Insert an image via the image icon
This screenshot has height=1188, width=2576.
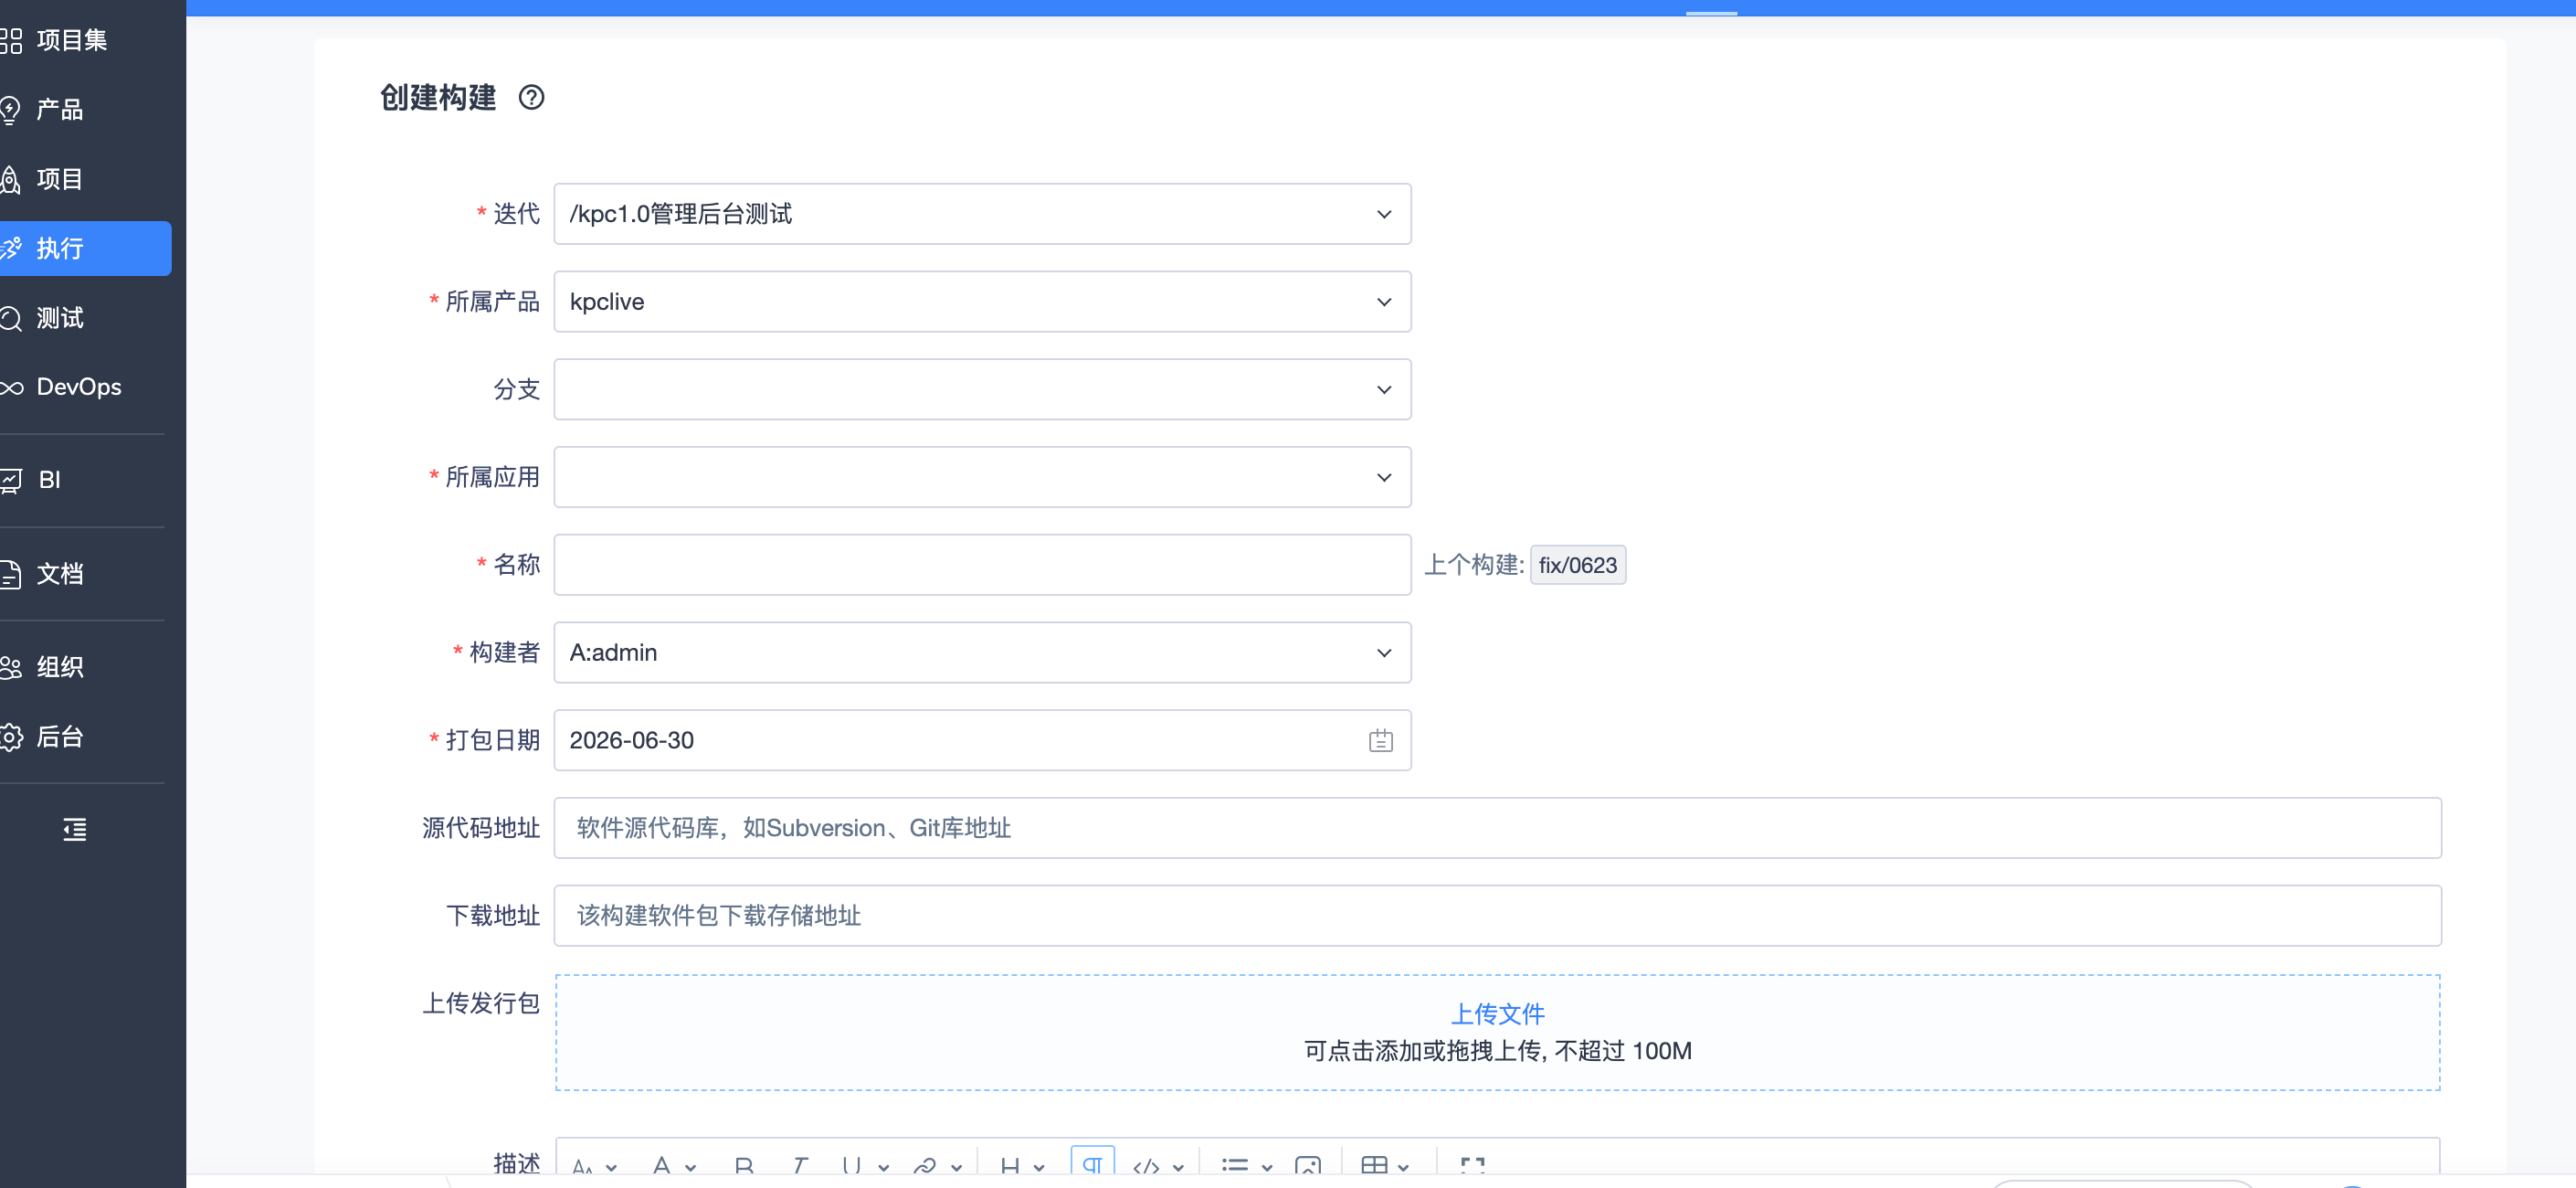pos(1308,1166)
